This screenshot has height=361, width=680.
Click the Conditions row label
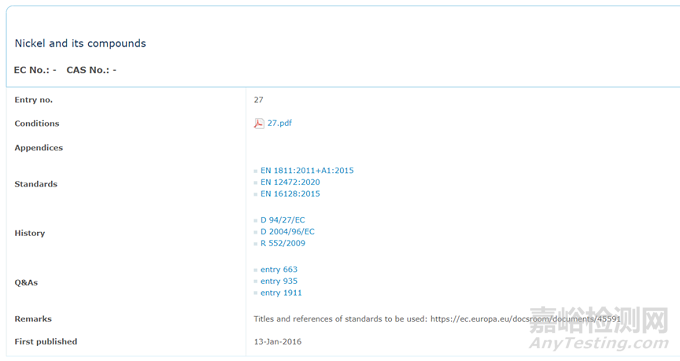pos(37,123)
